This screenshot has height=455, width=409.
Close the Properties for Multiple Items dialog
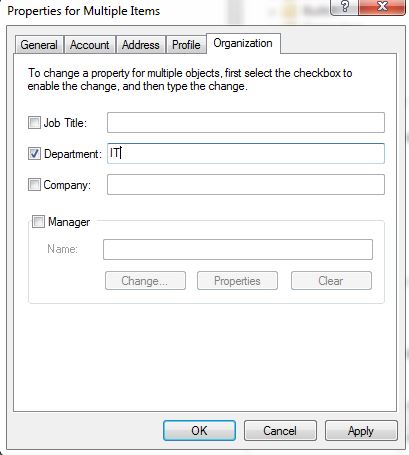point(382,7)
